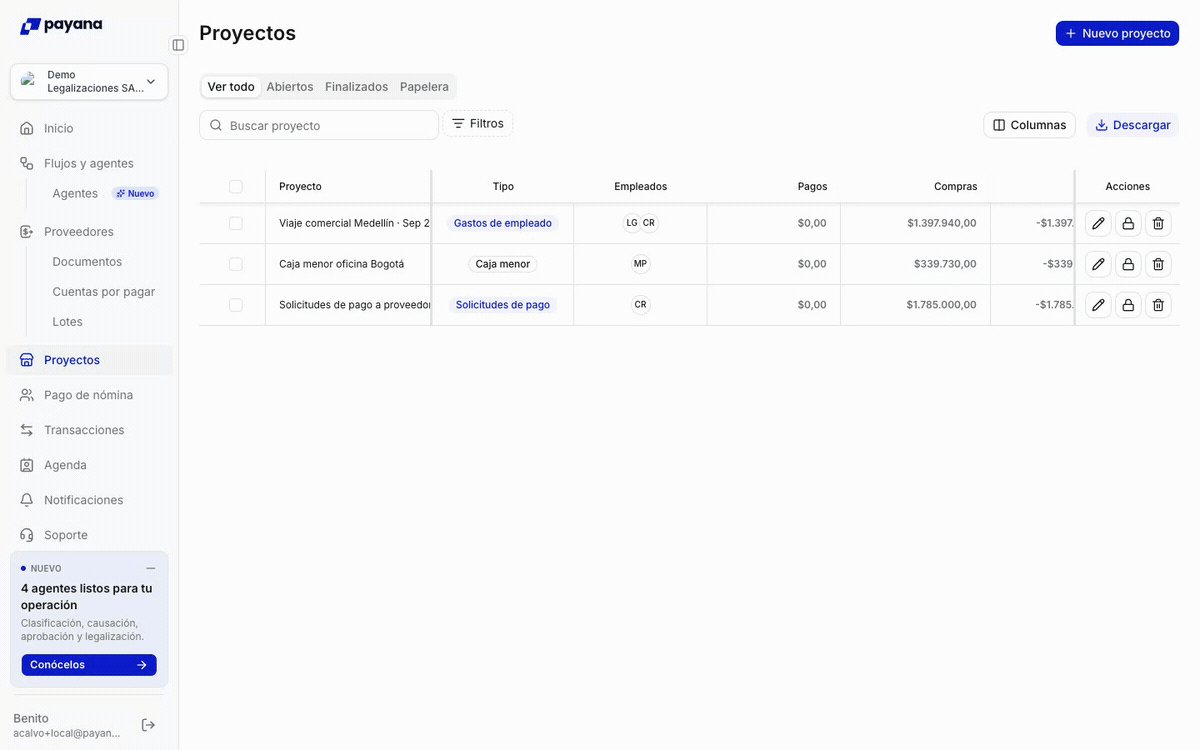Click Descargar to download projects
The width and height of the screenshot is (1200, 750).
(x=1133, y=125)
